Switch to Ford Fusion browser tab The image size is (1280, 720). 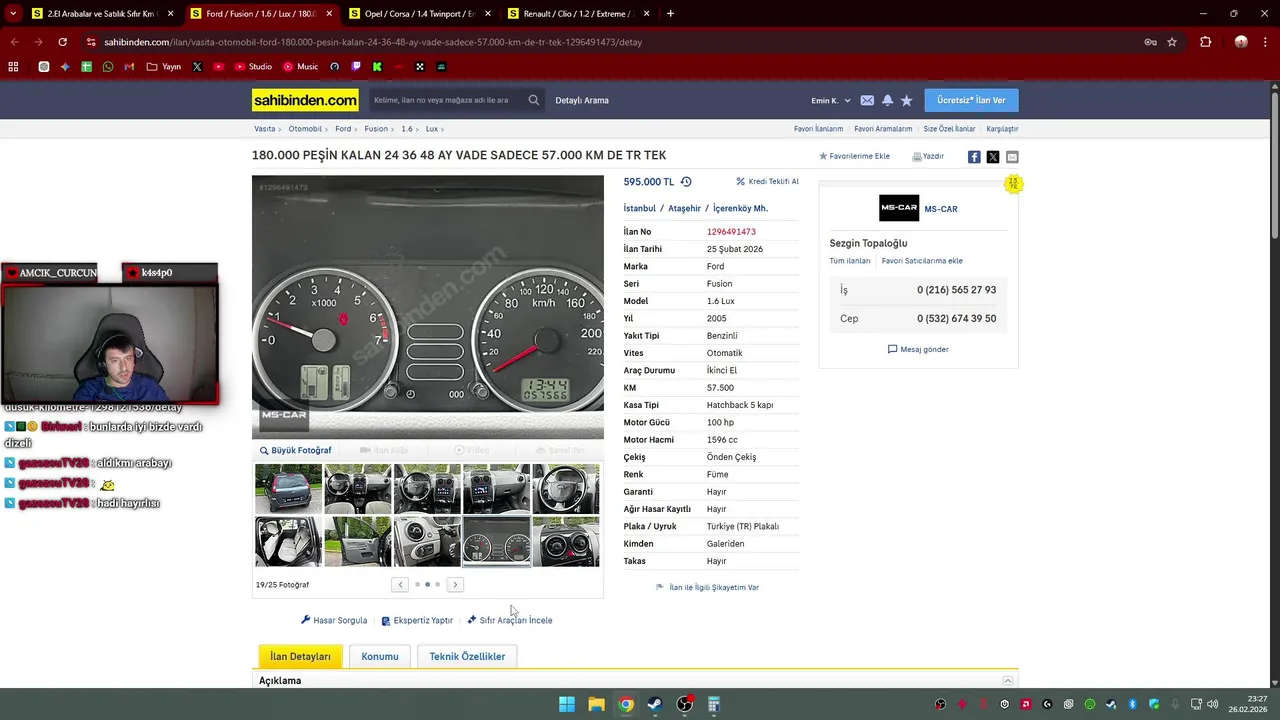coord(260,14)
